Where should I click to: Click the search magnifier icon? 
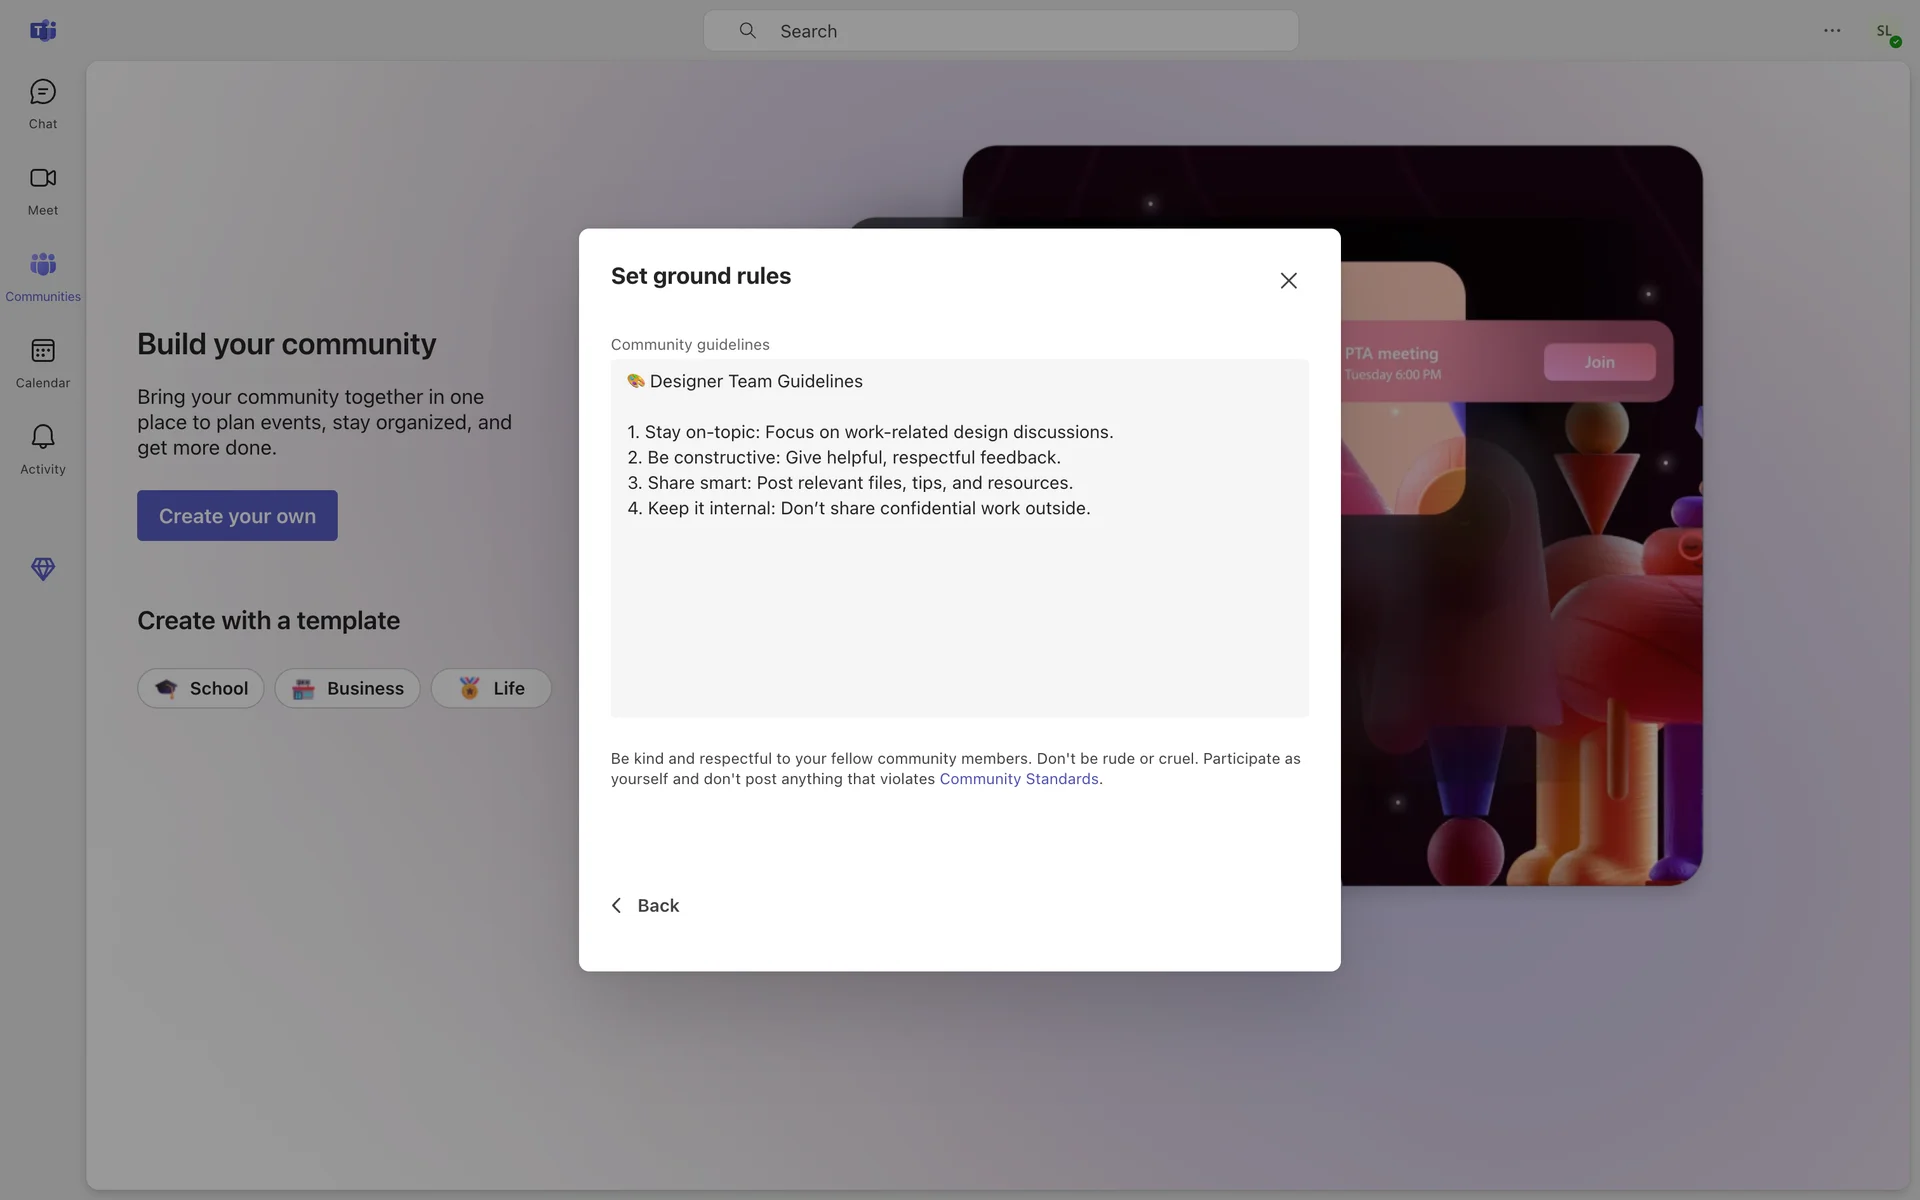pyautogui.click(x=747, y=31)
